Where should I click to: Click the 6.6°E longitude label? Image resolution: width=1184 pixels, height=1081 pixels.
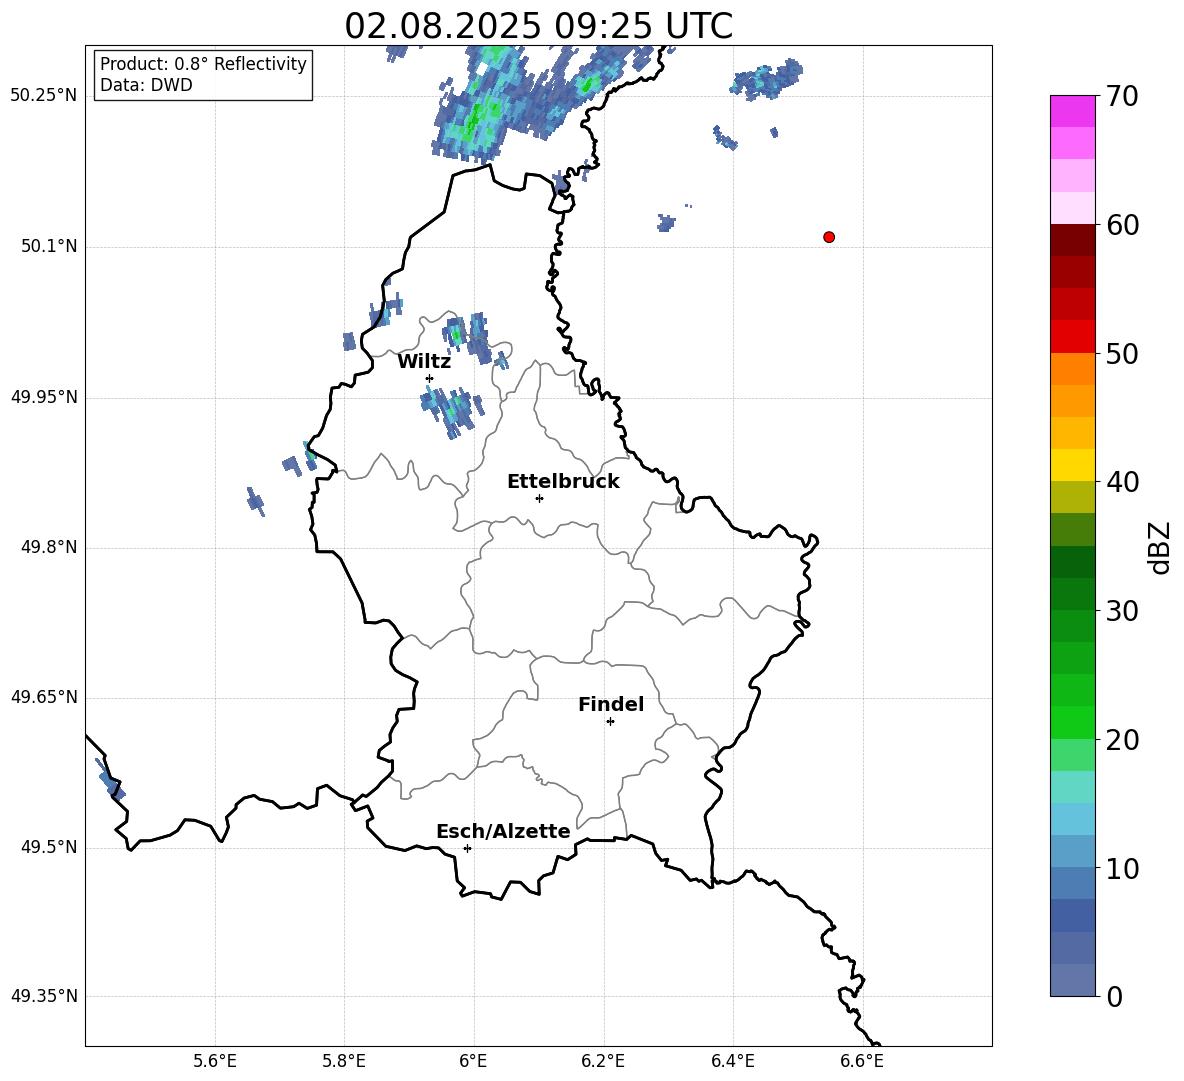pos(862,1061)
